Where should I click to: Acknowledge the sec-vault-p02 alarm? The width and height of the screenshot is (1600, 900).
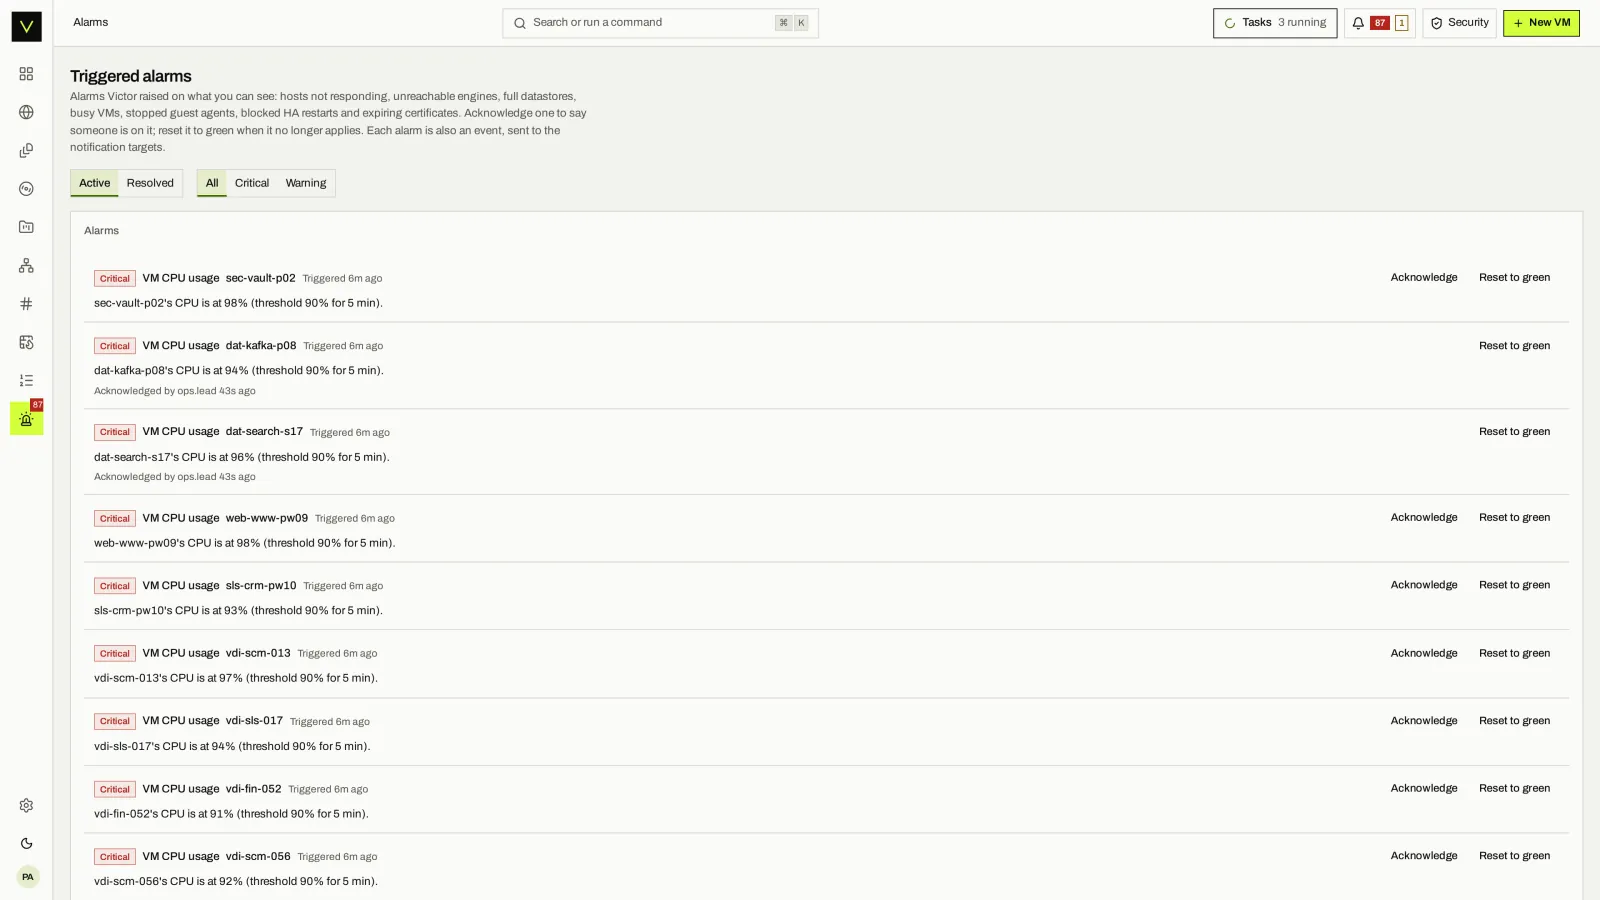tap(1423, 278)
